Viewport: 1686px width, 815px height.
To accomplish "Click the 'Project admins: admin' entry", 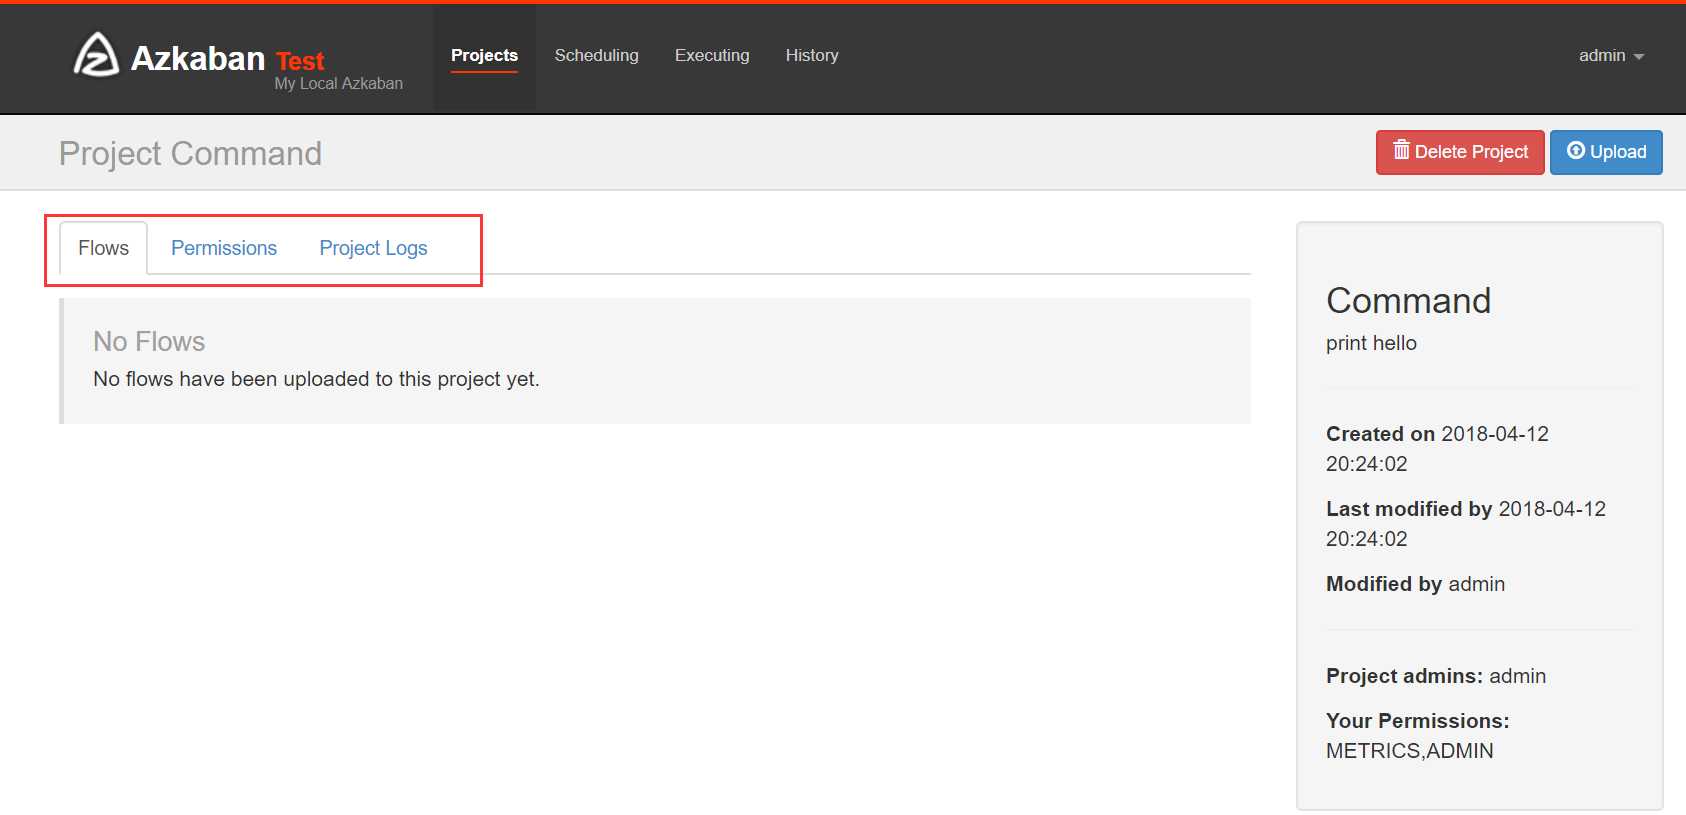I will tap(1436, 676).
